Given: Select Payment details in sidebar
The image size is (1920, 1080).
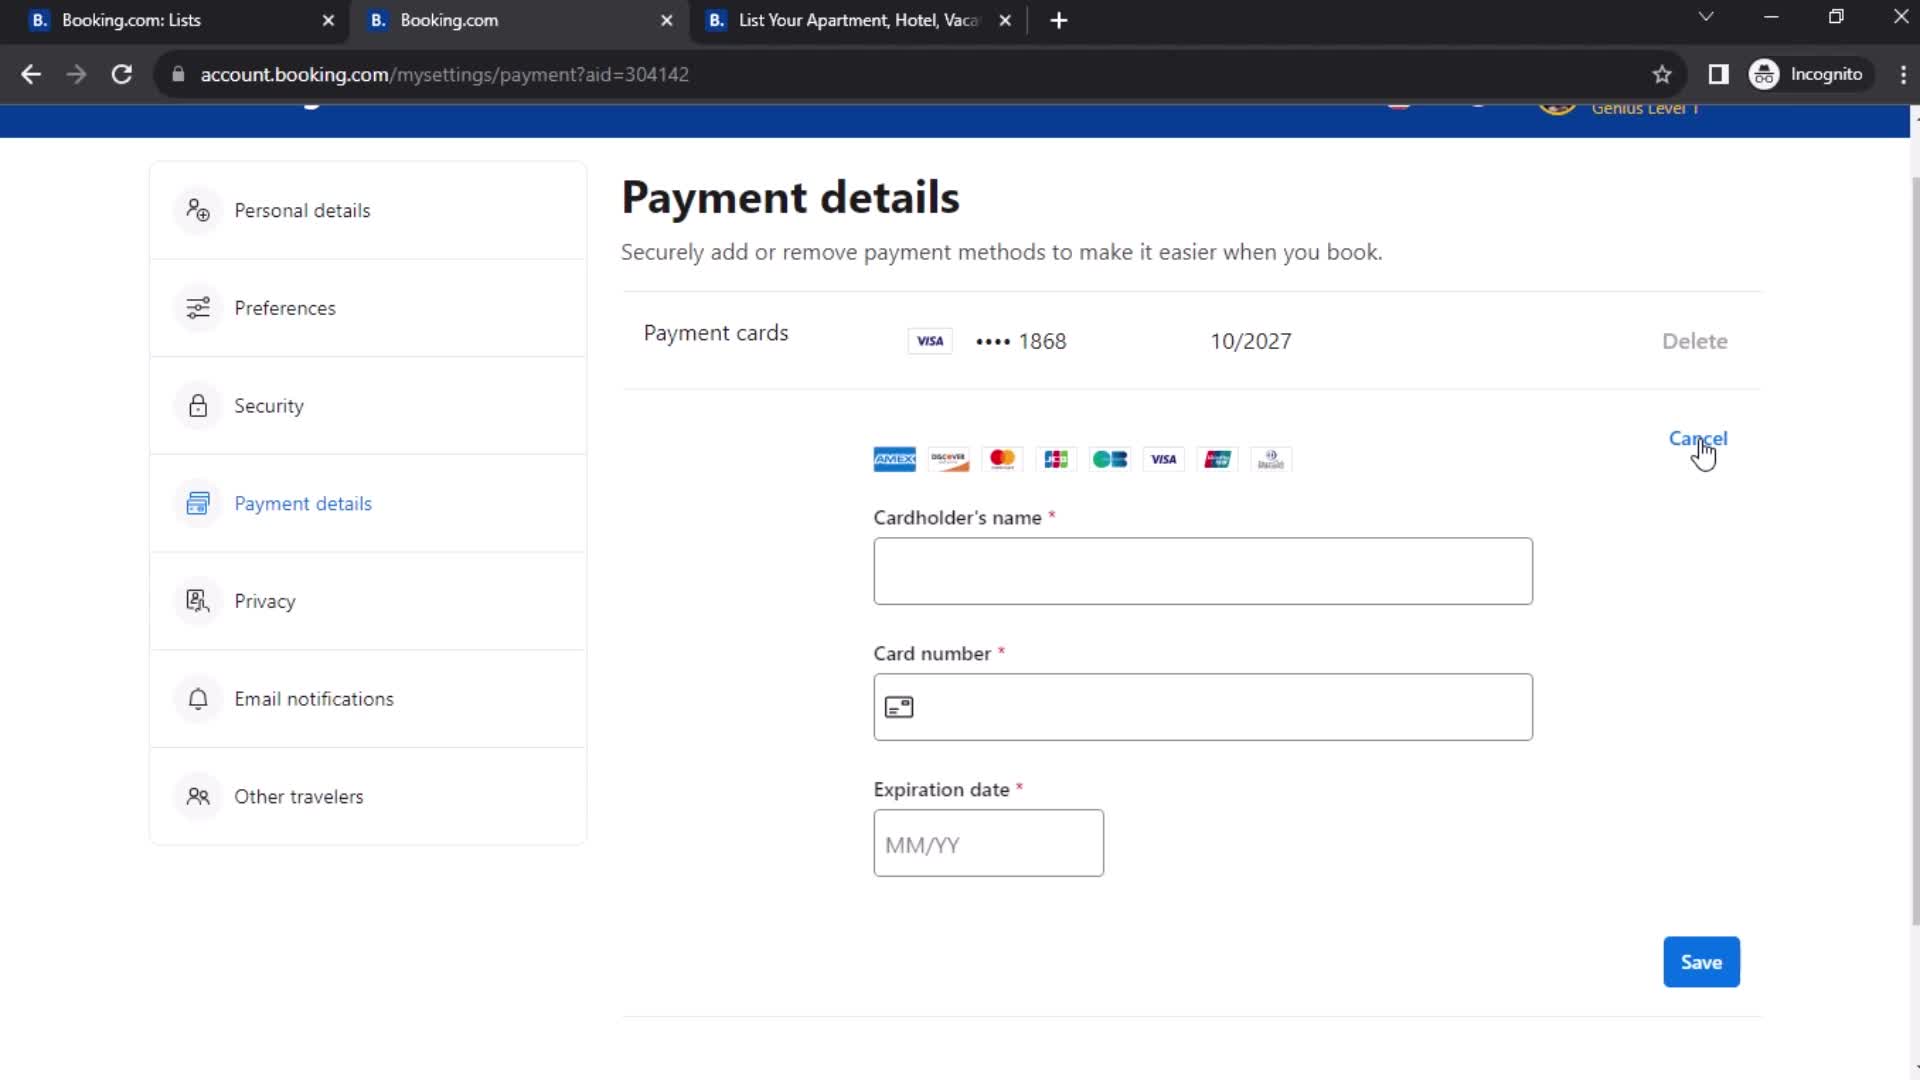Looking at the screenshot, I should tap(368, 503).
